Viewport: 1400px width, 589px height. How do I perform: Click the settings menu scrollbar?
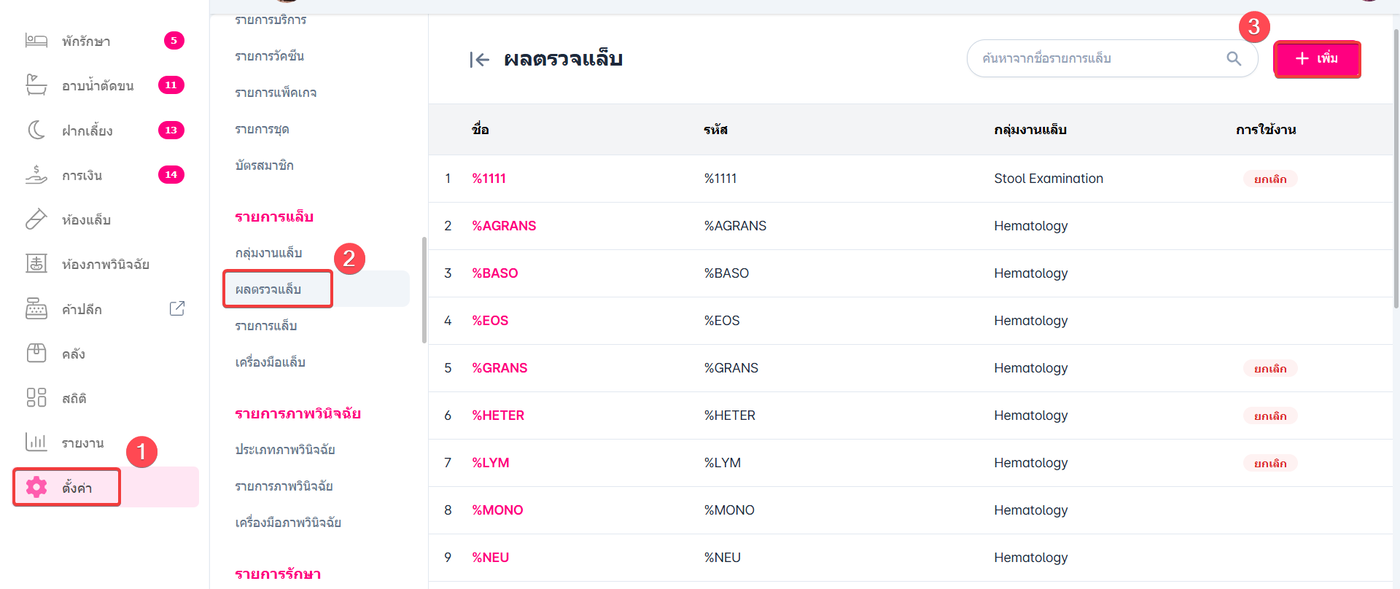pyautogui.click(x=424, y=290)
